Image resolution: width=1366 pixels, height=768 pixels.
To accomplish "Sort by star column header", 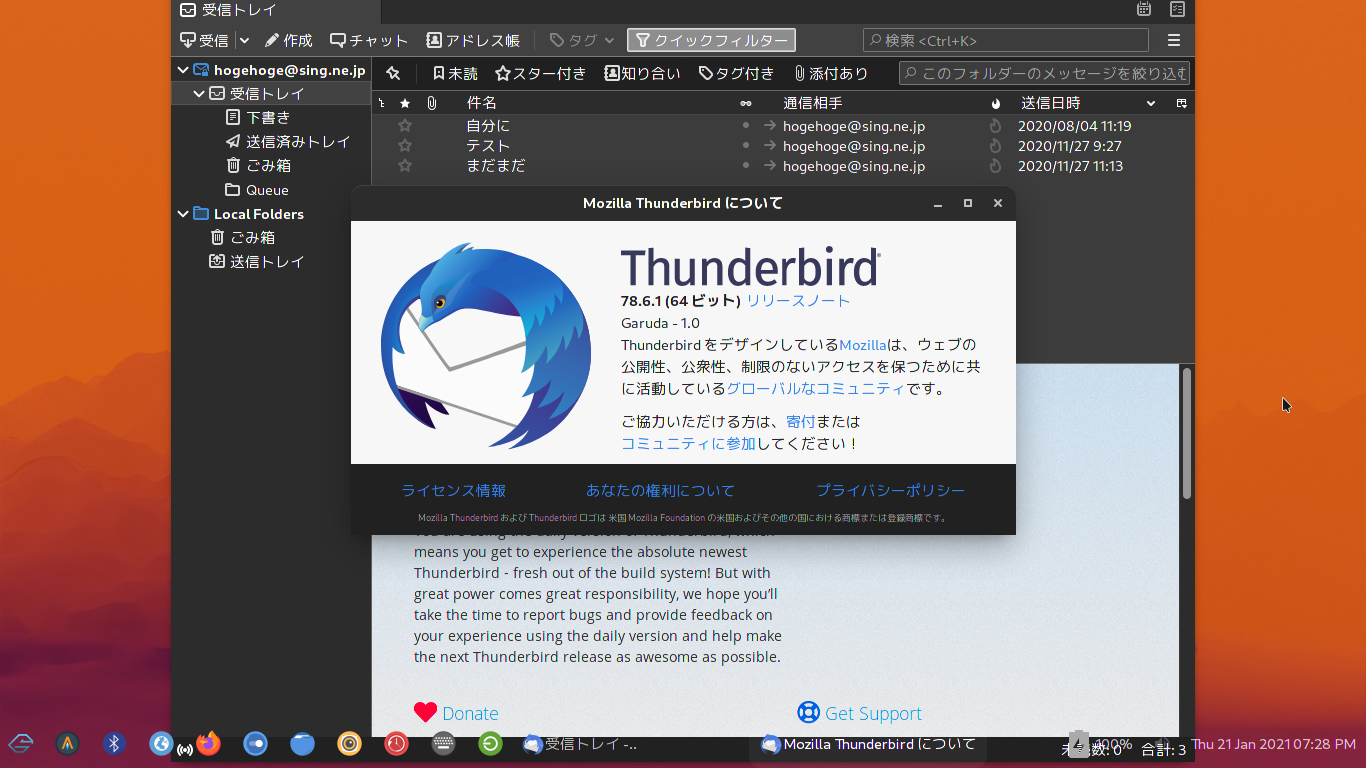I will tap(404, 103).
